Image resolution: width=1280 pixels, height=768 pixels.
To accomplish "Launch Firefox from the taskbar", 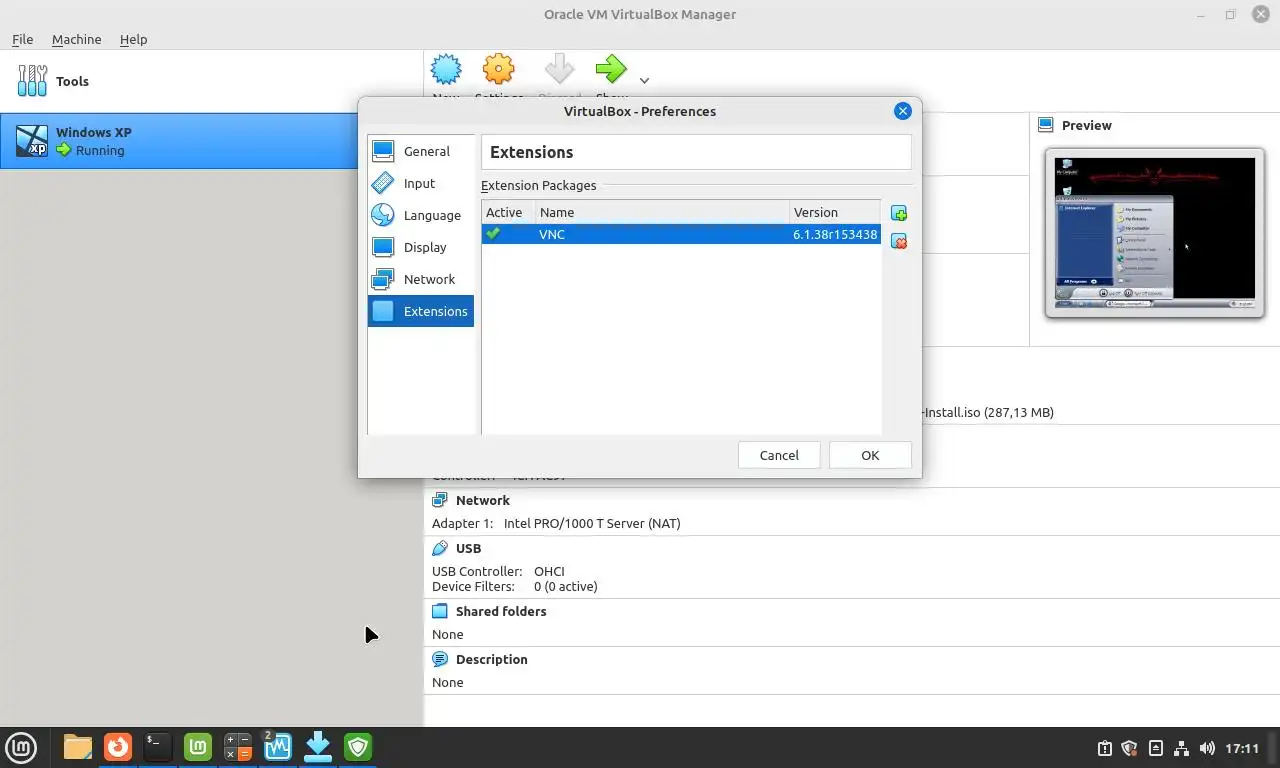I will point(118,747).
